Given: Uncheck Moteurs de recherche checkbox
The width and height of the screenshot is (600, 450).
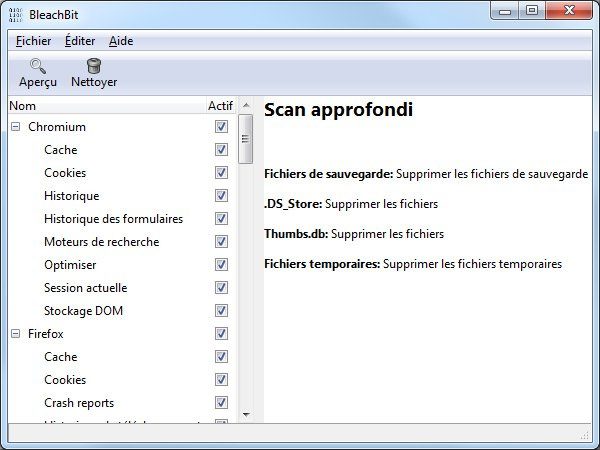Looking at the screenshot, I should [x=221, y=241].
